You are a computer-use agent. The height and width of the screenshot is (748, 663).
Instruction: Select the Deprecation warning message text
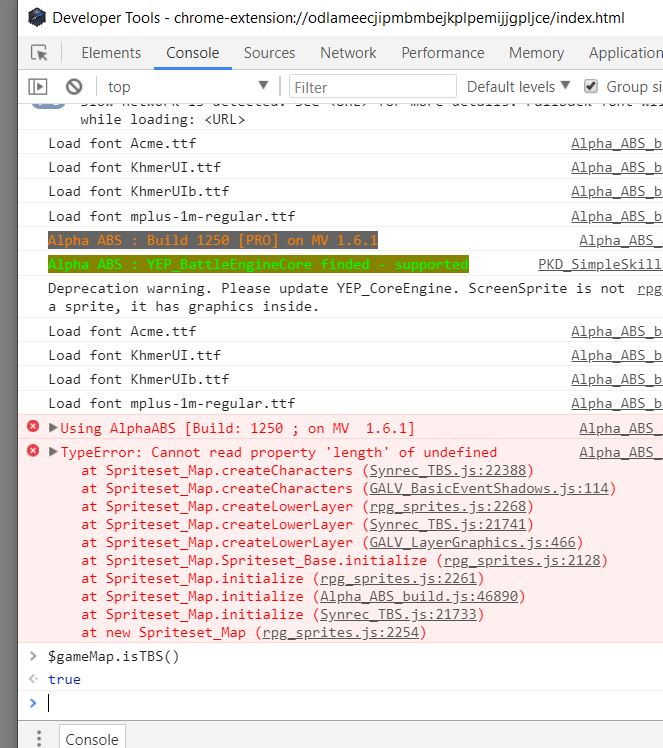(x=336, y=297)
